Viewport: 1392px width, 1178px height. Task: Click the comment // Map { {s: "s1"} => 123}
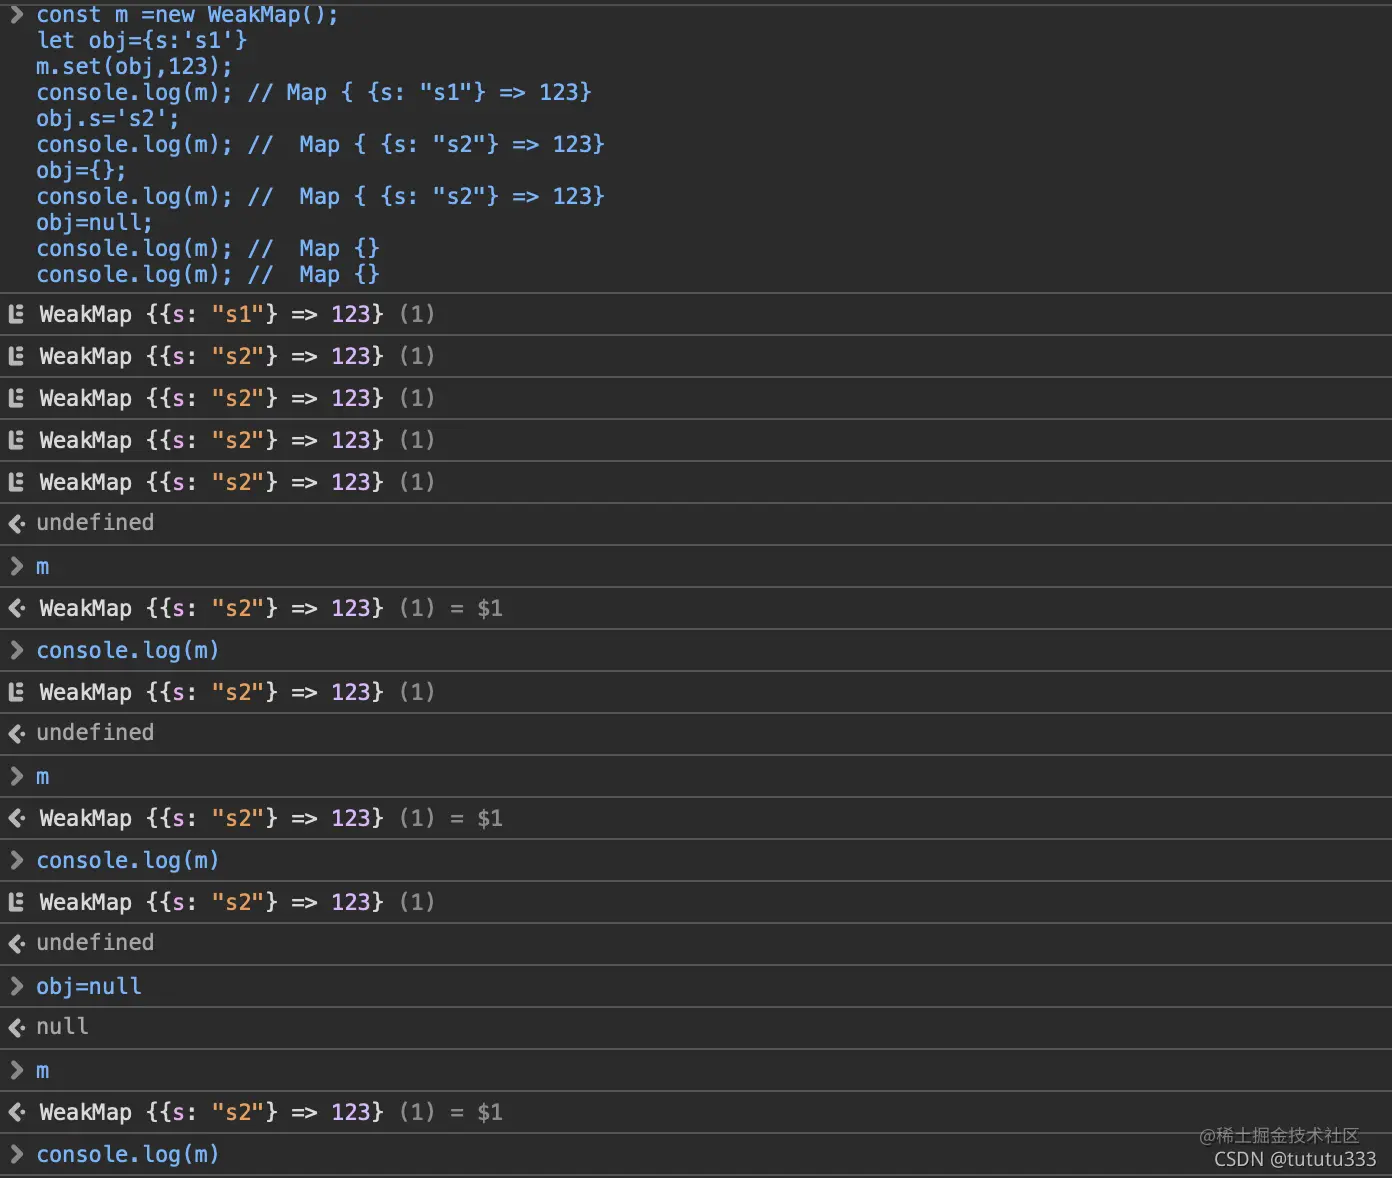point(420,92)
